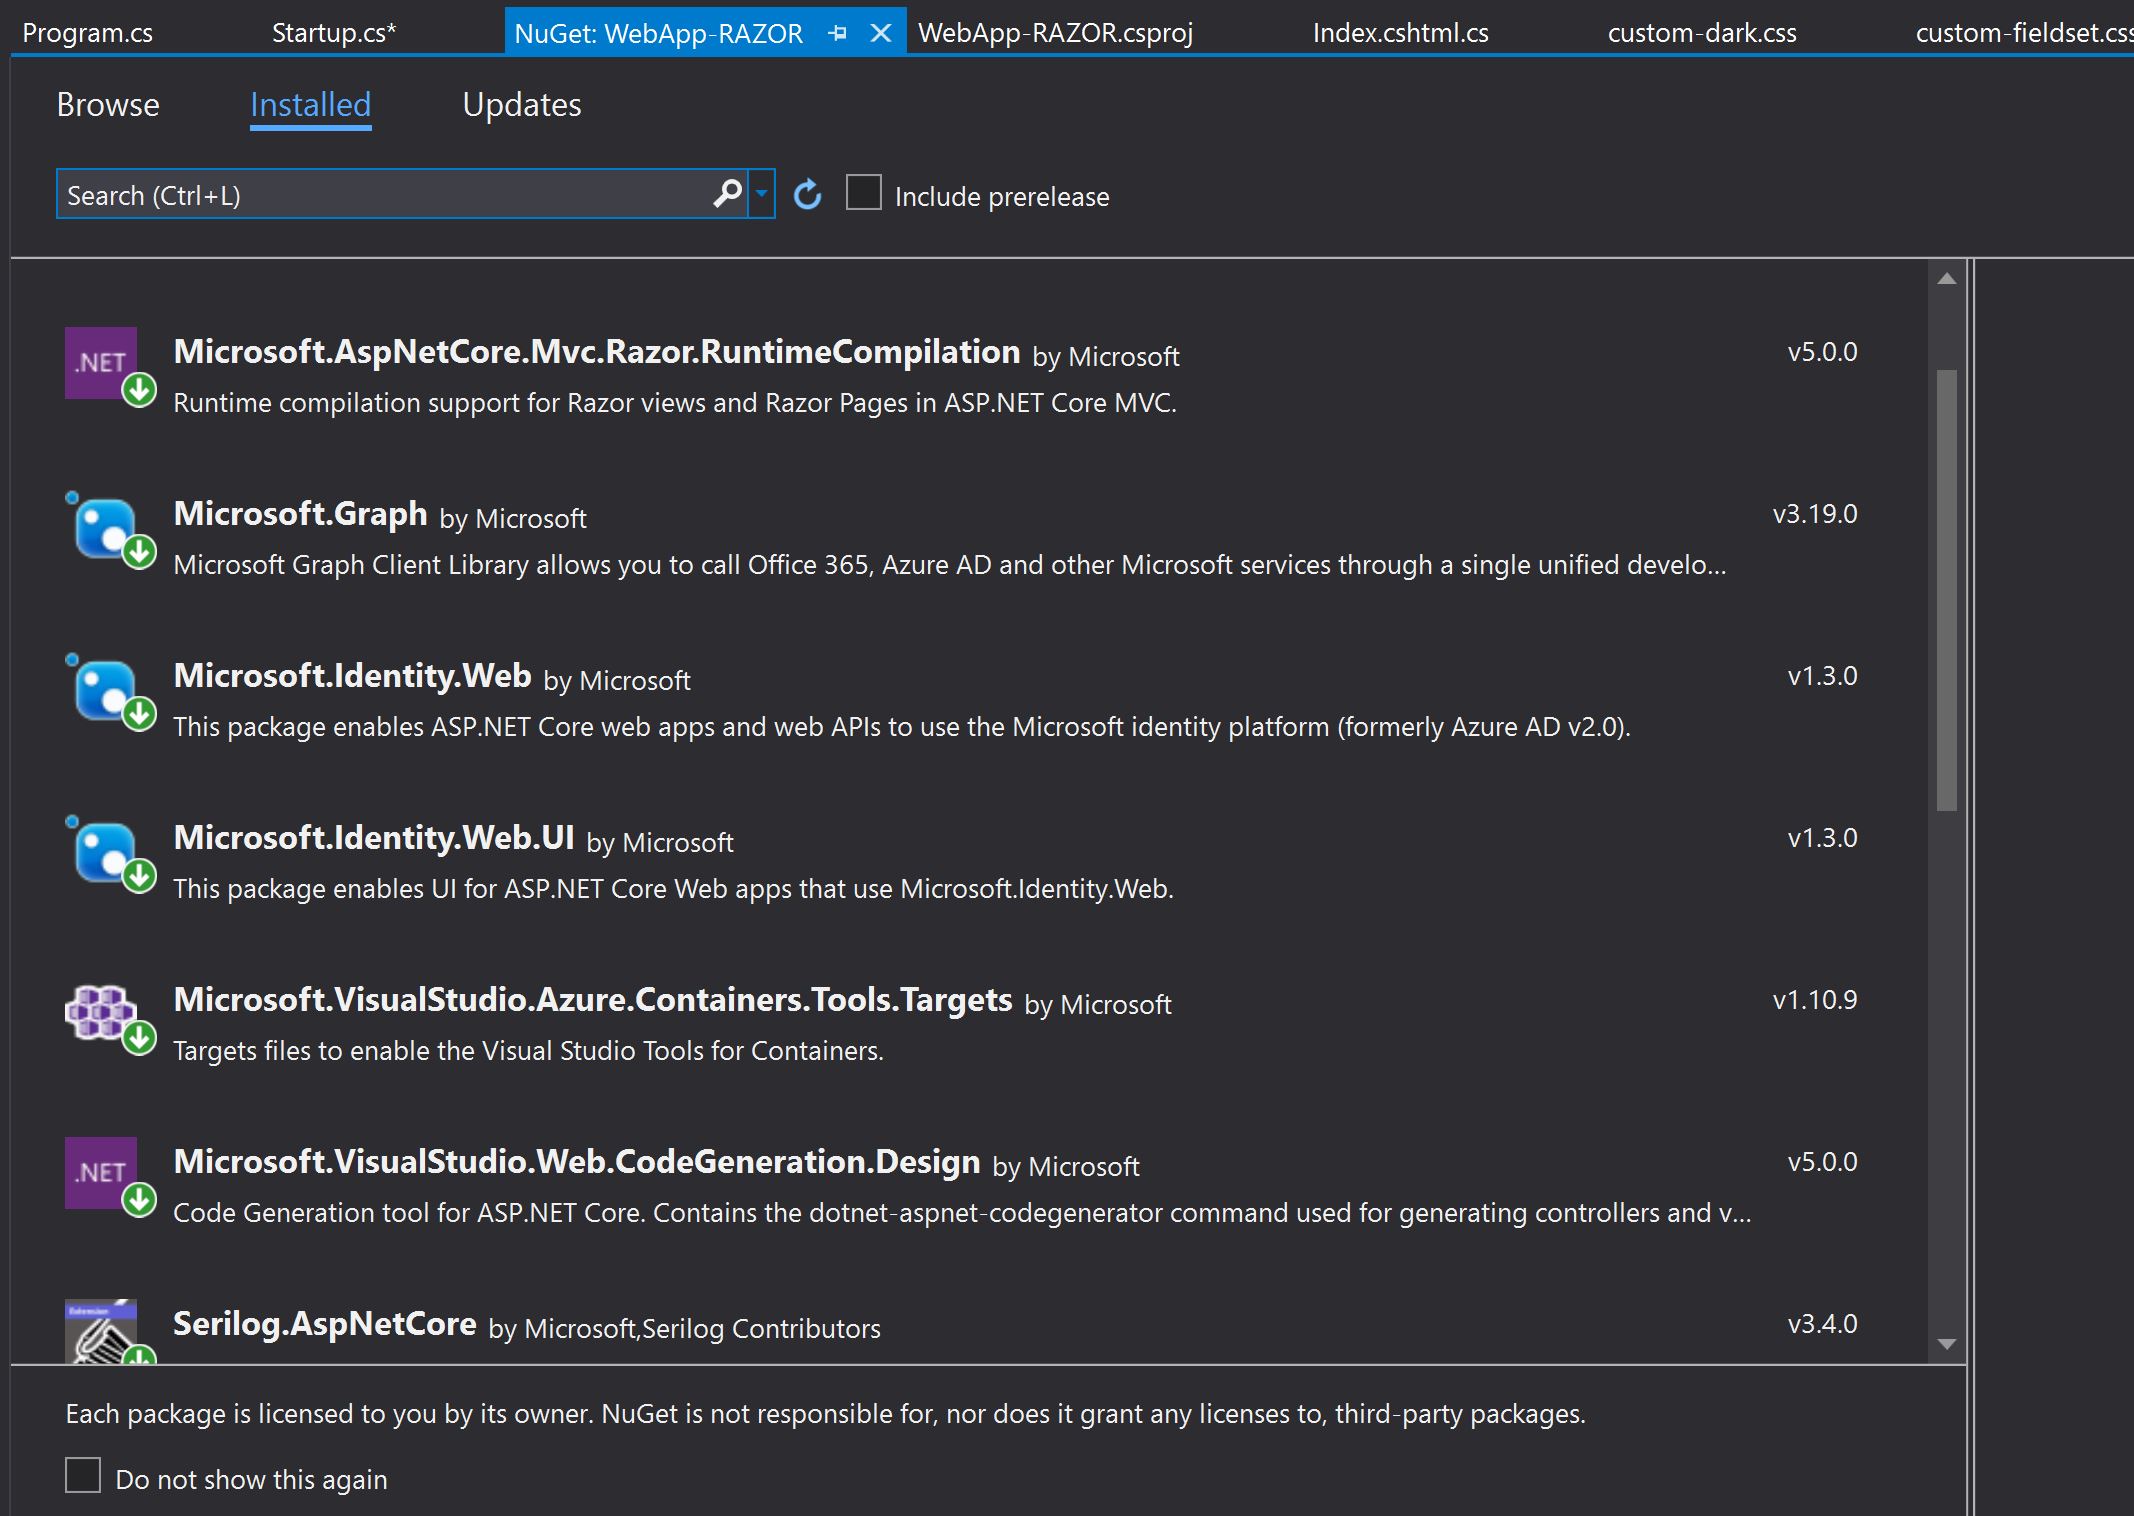Image resolution: width=2134 pixels, height=1516 pixels.
Task: Click the refresh packages icon
Action: (x=807, y=194)
